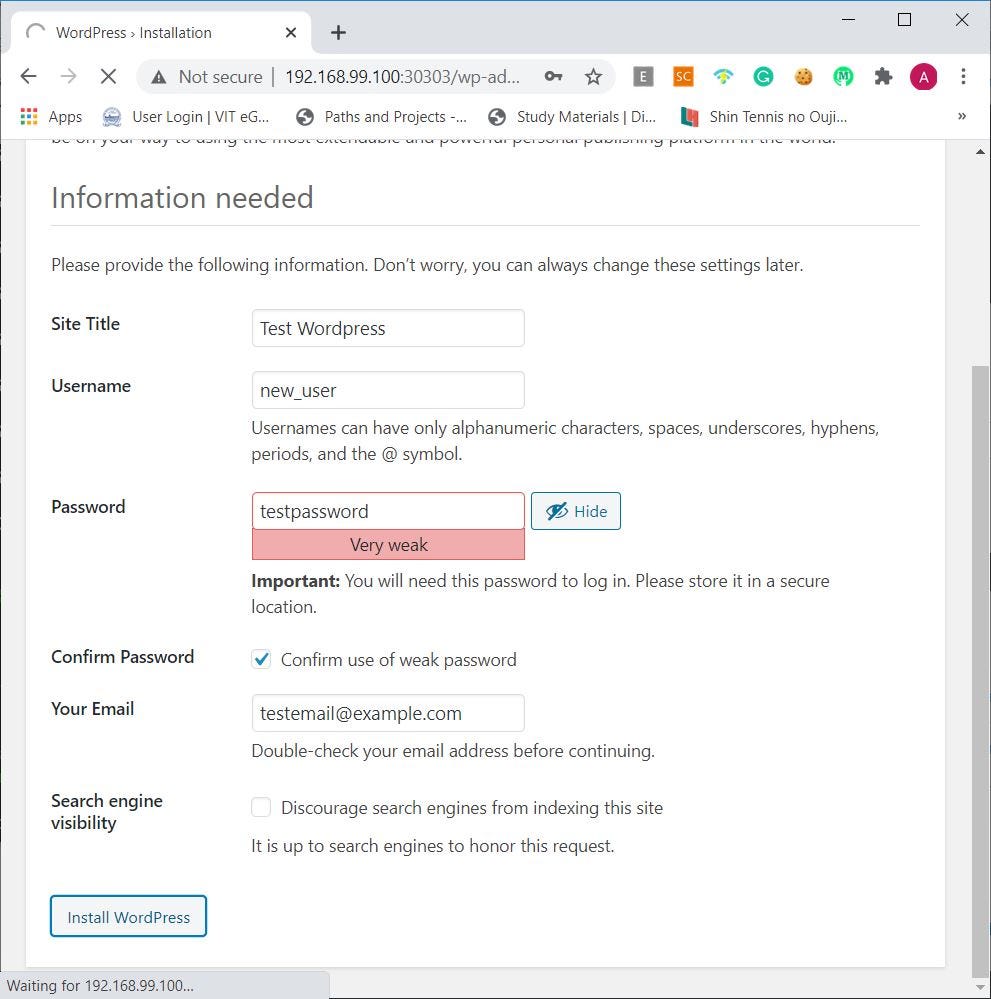Open the gray E extension
991x999 pixels.
coord(643,77)
